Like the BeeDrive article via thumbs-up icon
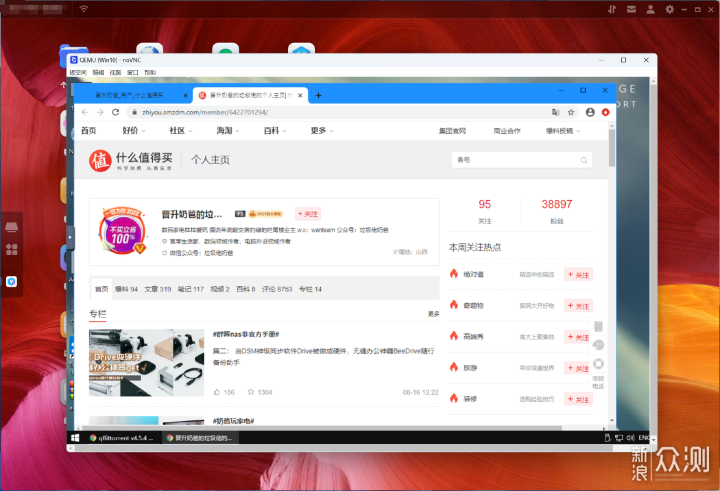This screenshot has width=720, height=491. 216,392
